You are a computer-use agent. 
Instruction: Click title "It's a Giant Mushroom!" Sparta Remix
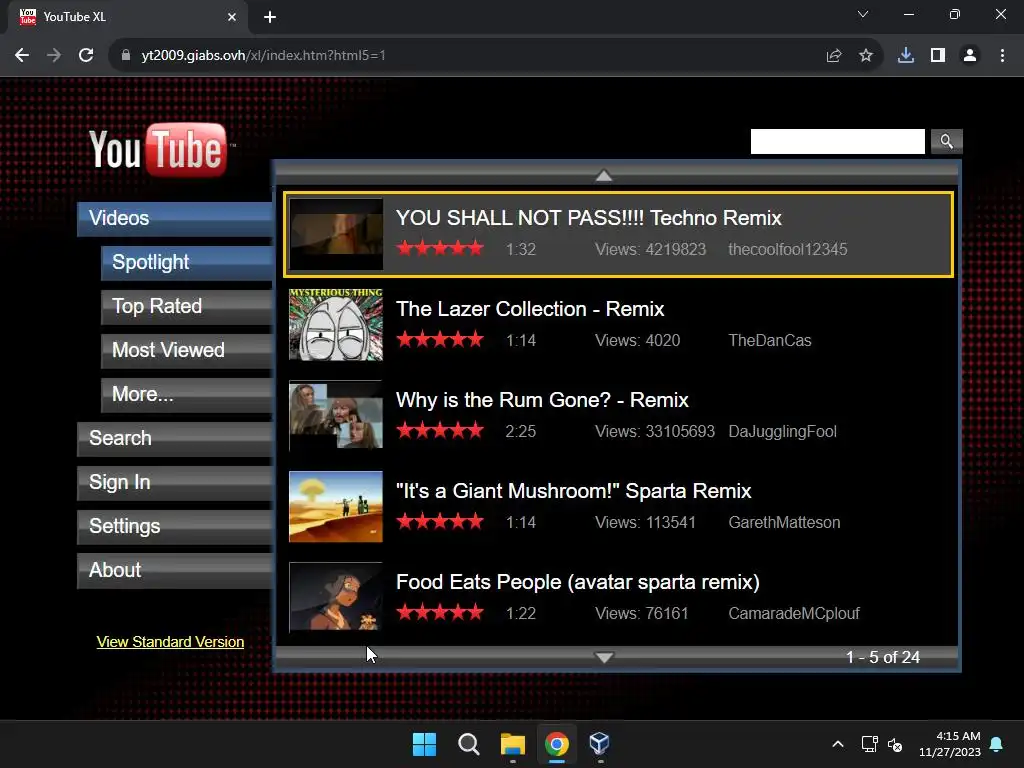click(x=573, y=491)
